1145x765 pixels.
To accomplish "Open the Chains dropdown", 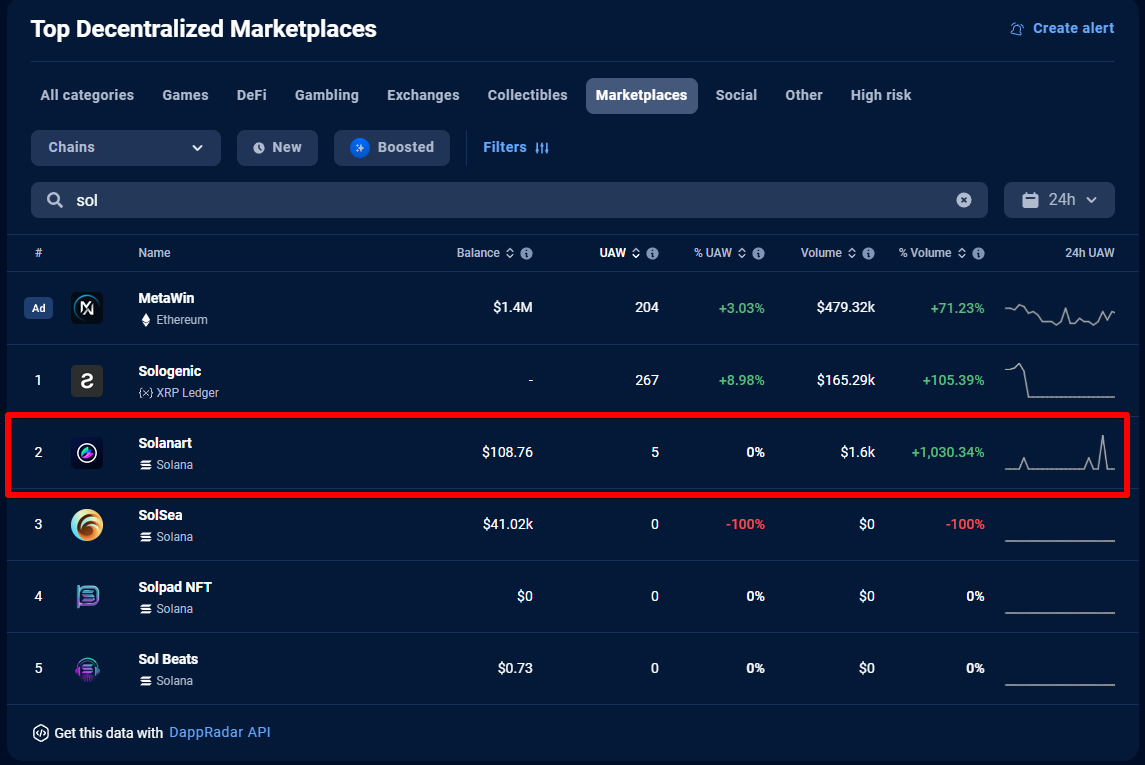I will (x=126, y=148).
